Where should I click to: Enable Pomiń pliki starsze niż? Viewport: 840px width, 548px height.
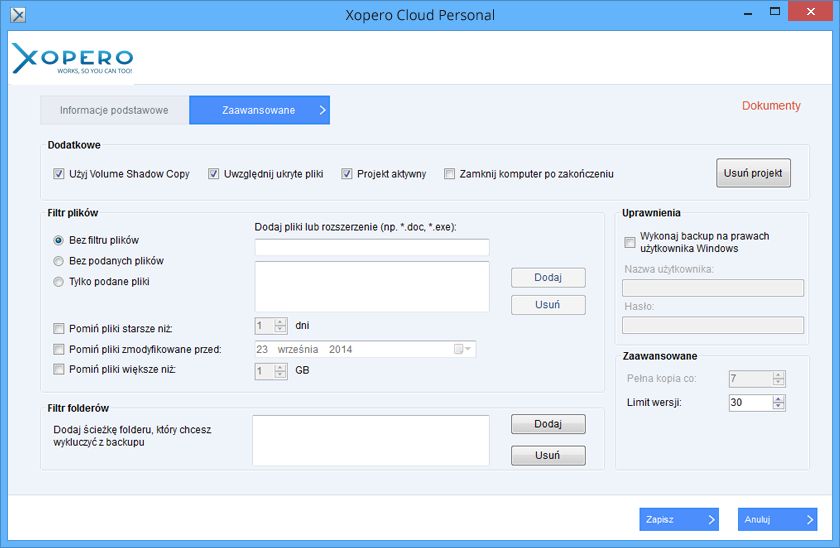click(x=59, y=328)
